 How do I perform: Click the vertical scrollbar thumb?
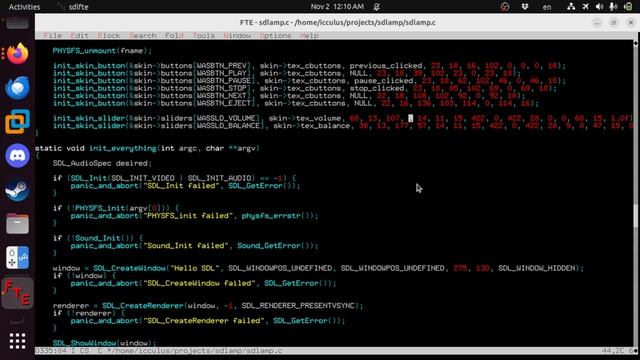(x=636, y=216)
